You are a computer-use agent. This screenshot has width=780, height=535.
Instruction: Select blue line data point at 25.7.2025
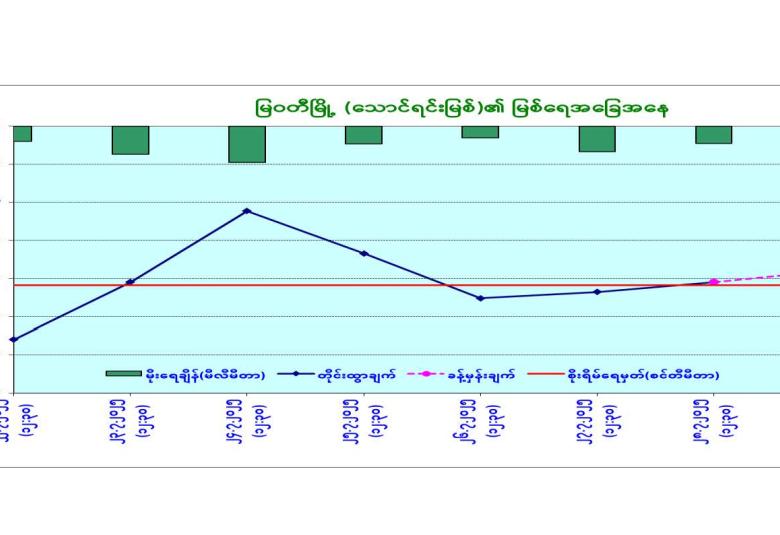364,253
